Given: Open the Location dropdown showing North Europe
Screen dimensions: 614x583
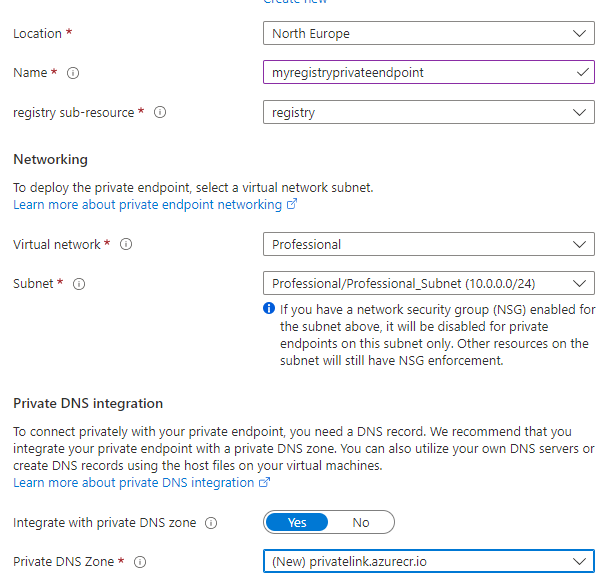Looking at the screenshot, I should (428, 34).
